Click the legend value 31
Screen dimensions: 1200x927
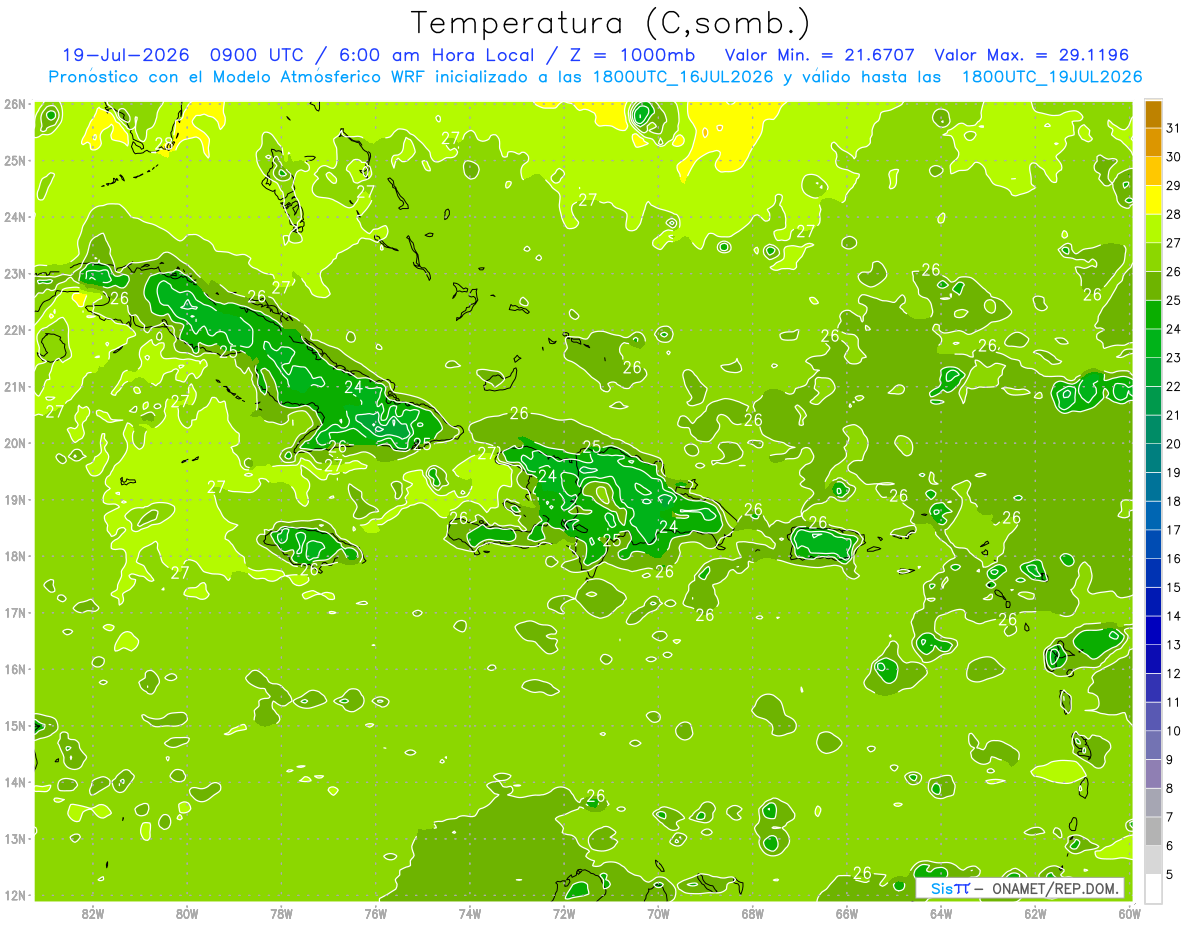[1174, 128]
